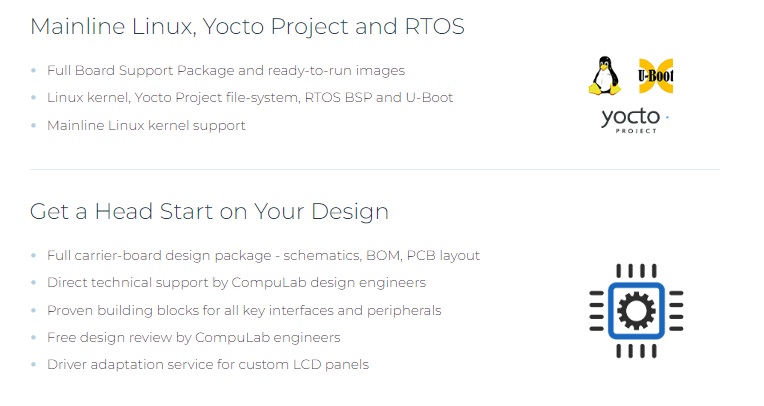Screen dimensions: 764x406
Task: Click "Proven building blocks" bullet item
Action: coord(244,310)
